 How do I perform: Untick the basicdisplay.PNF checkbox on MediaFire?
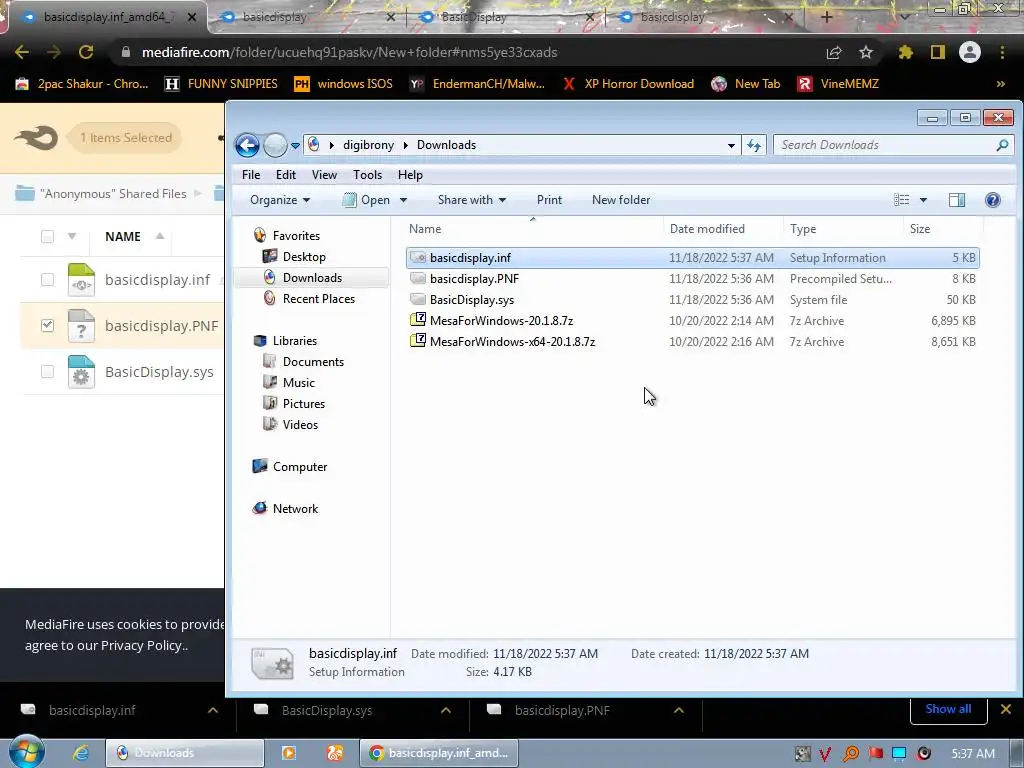pyautogui.click(x=47, y=325)
